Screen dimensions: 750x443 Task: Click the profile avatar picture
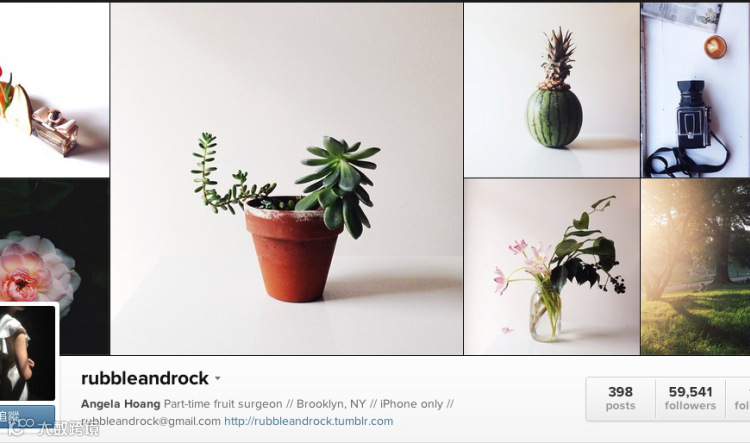tap(27, 353)
